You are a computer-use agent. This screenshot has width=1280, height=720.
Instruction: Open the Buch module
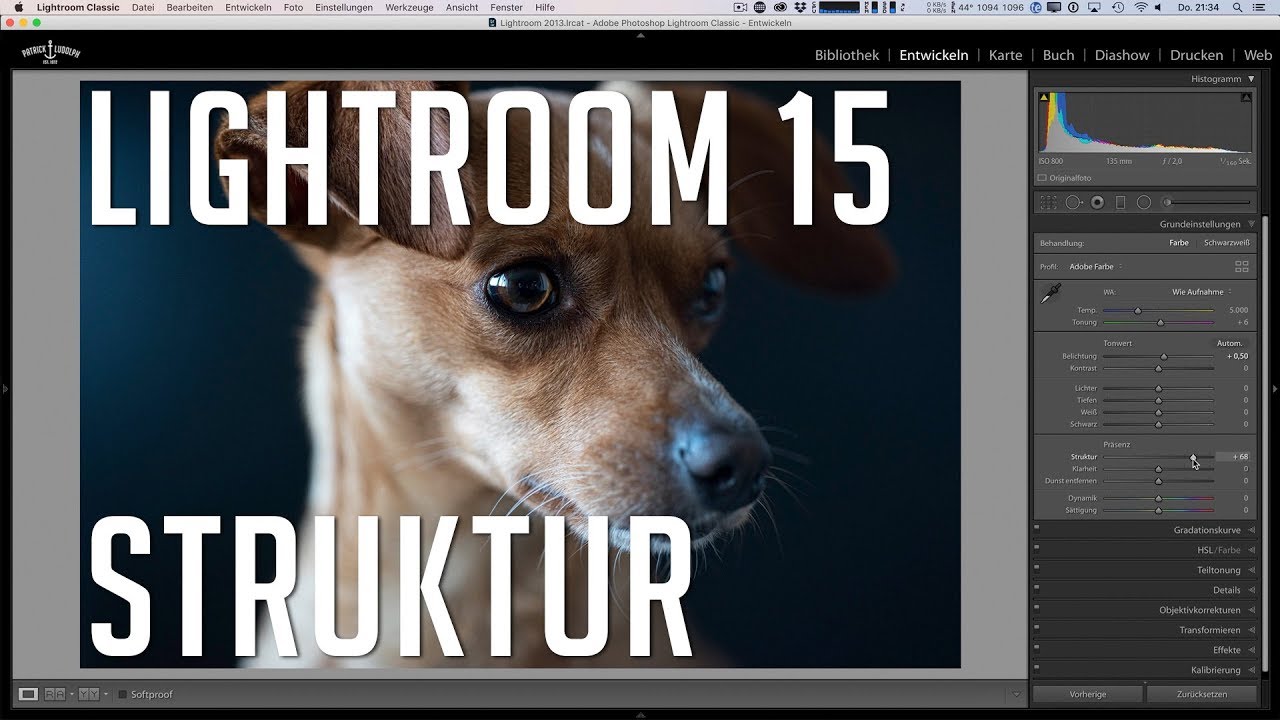1058,55
